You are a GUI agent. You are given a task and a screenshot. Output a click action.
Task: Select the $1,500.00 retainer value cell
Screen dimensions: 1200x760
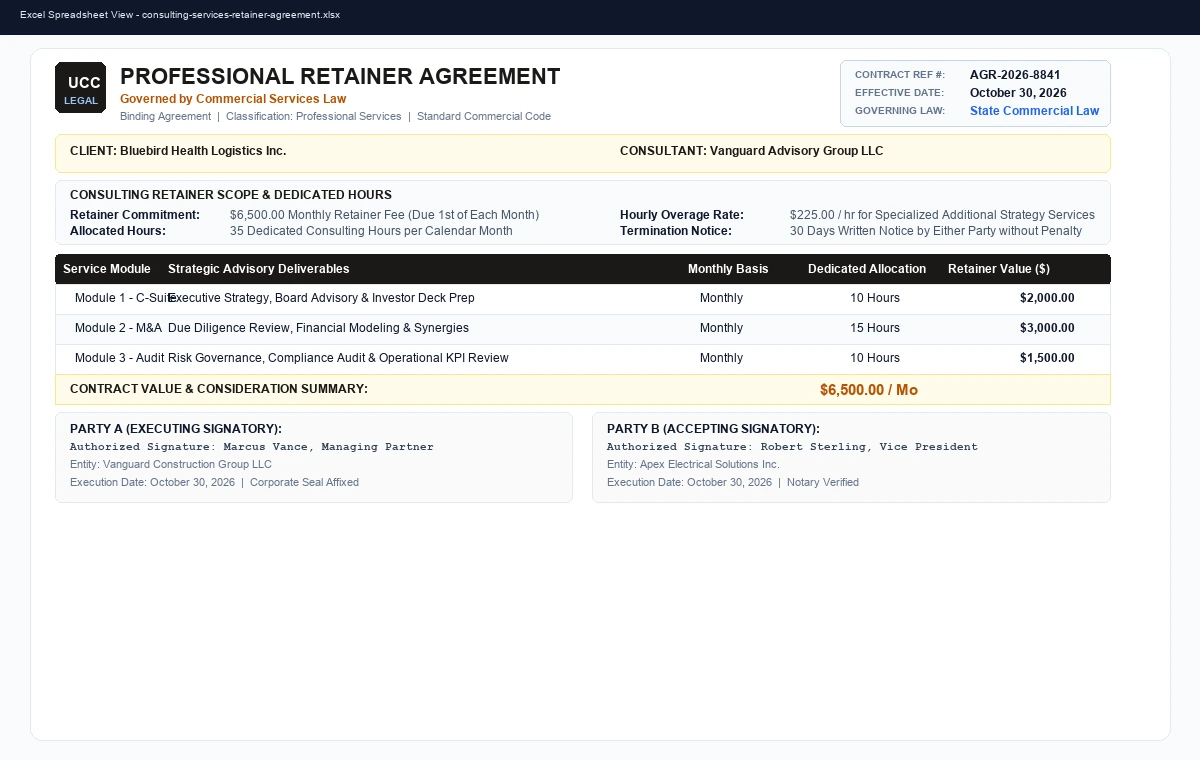point(1047,358)
